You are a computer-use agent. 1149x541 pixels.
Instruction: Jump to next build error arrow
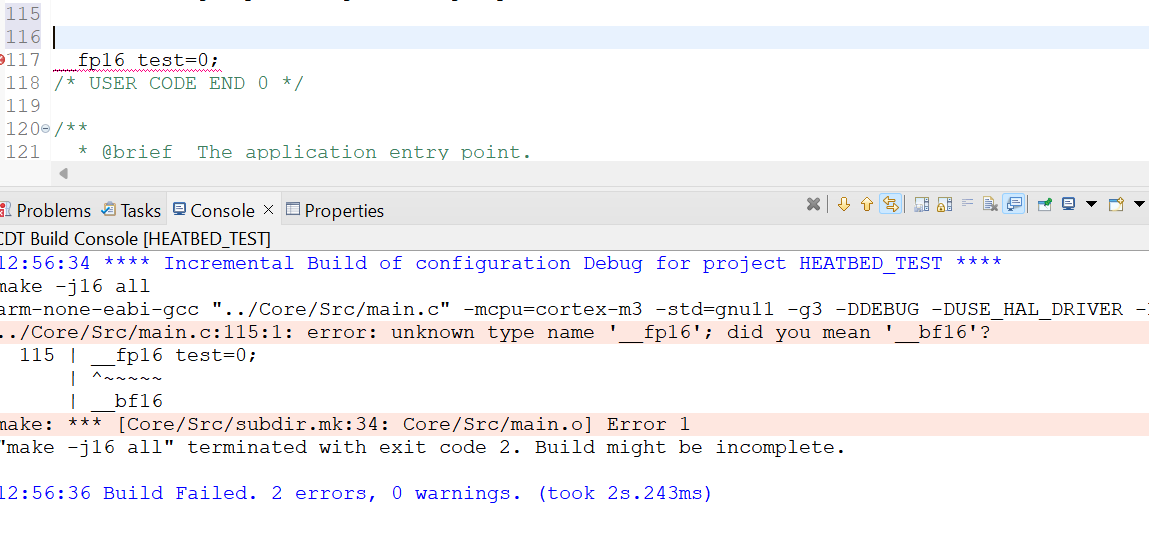pyautogui.click(x=843, y=204)
